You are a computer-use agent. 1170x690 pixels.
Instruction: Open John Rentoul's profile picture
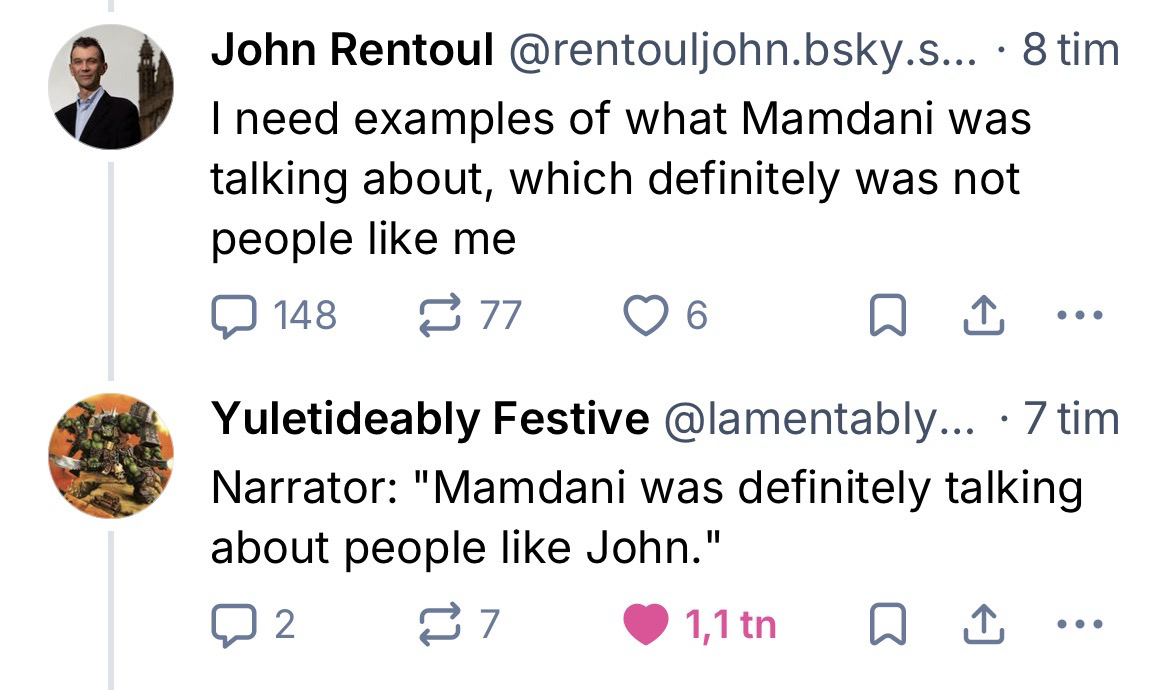110,87
